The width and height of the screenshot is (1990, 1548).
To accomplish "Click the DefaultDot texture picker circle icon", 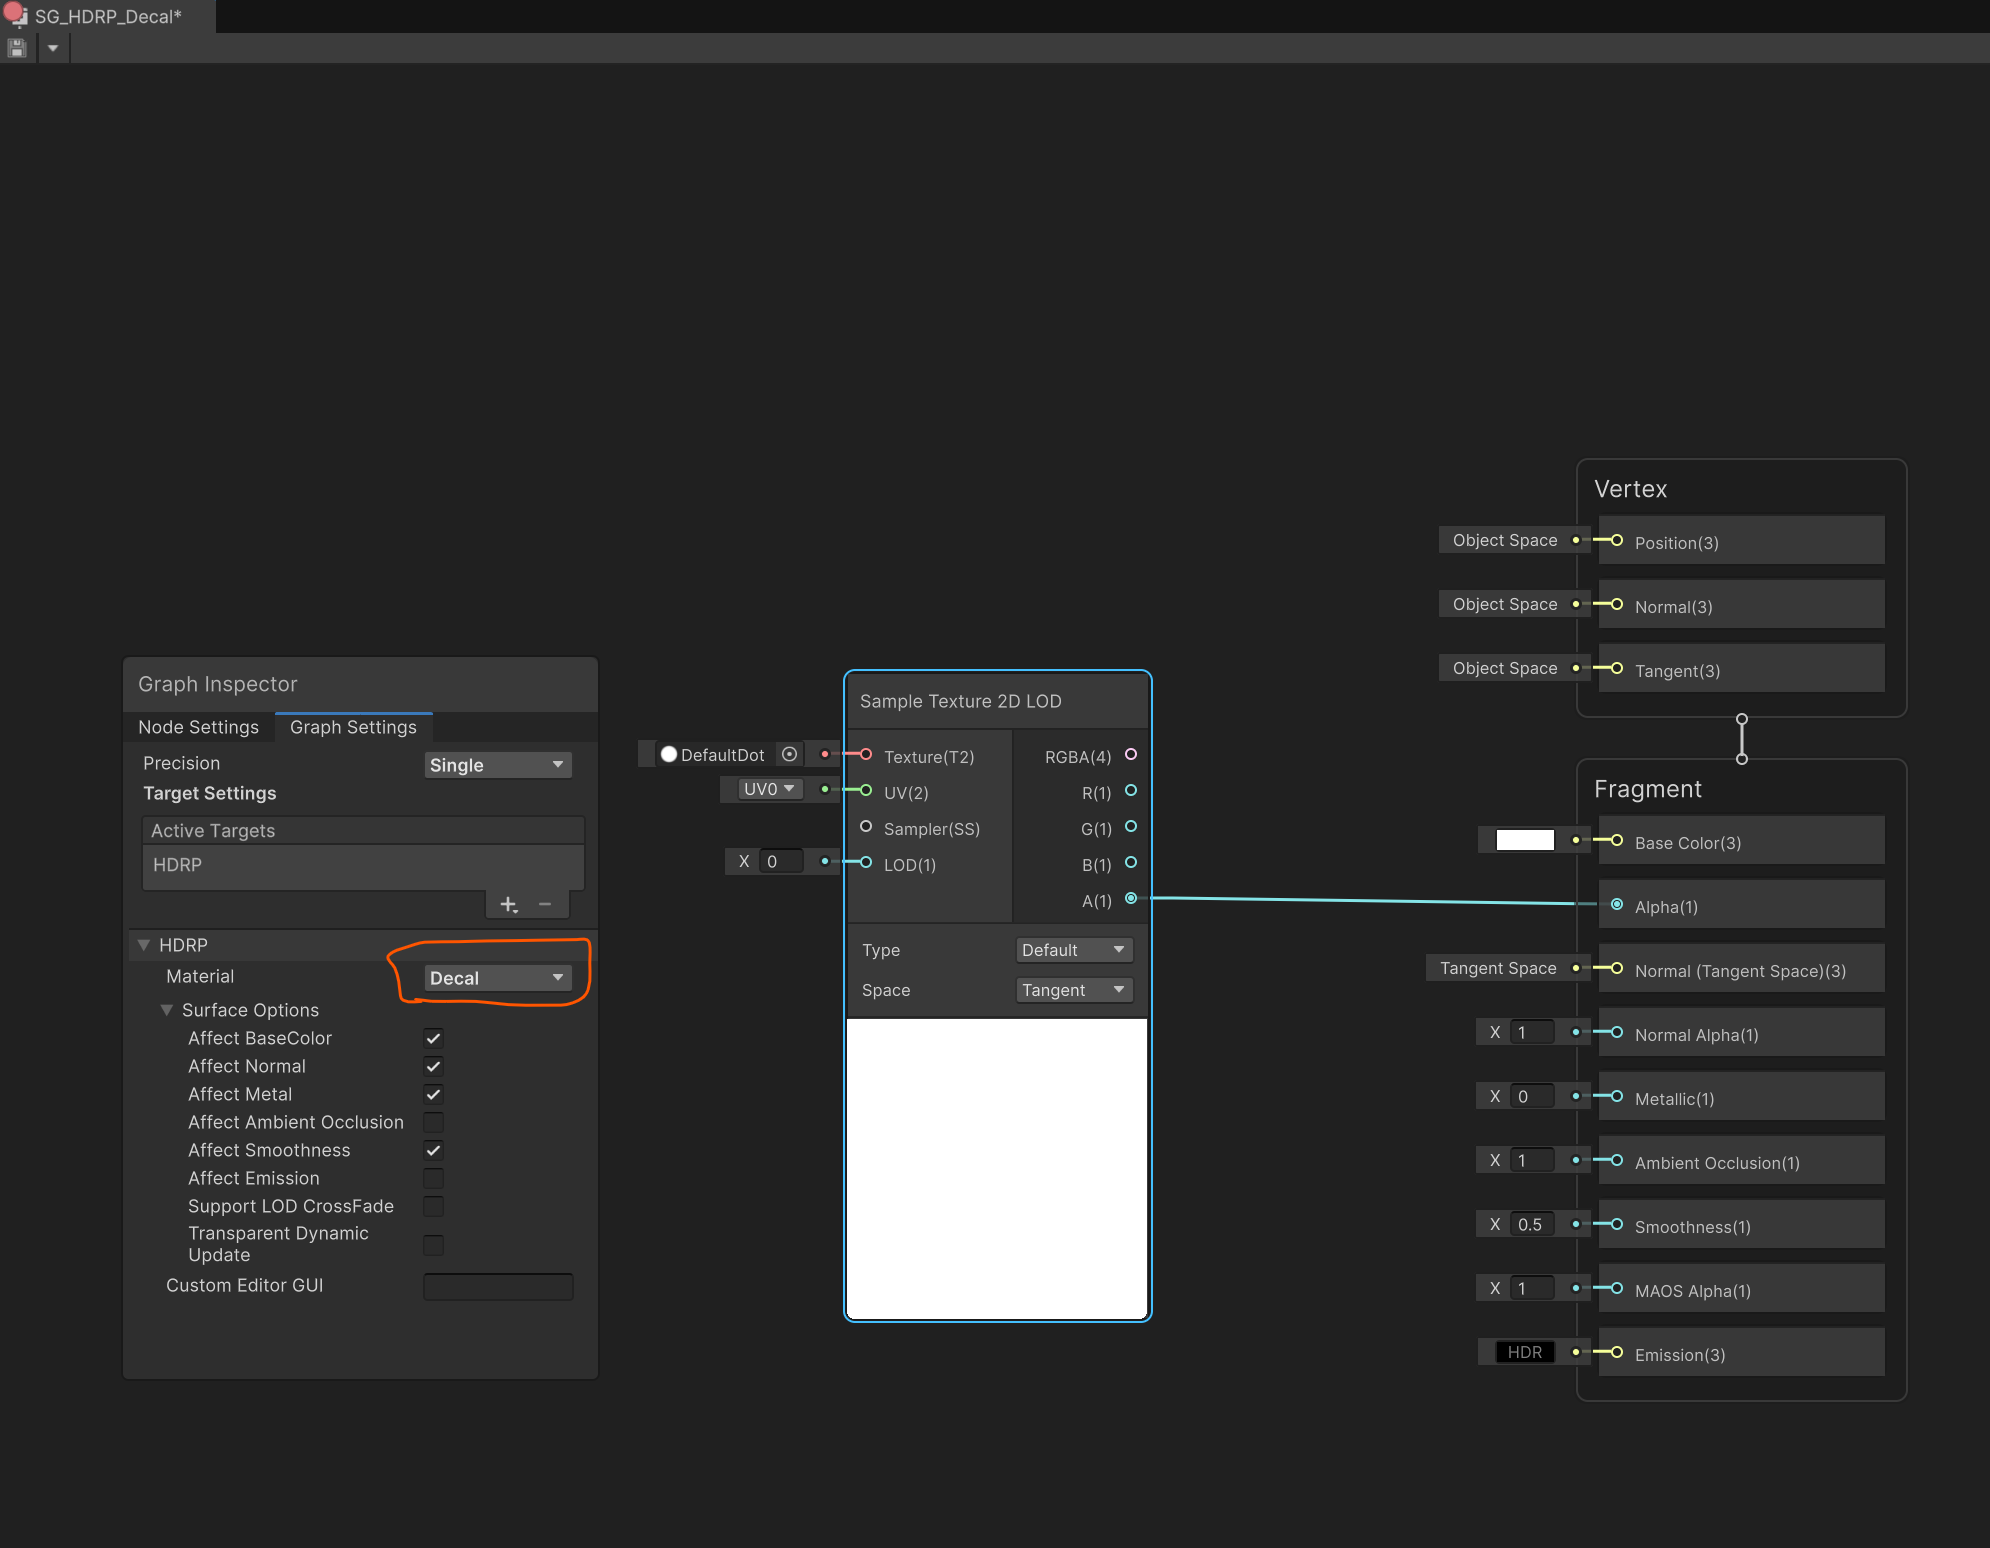I will (x=789, y=755).
